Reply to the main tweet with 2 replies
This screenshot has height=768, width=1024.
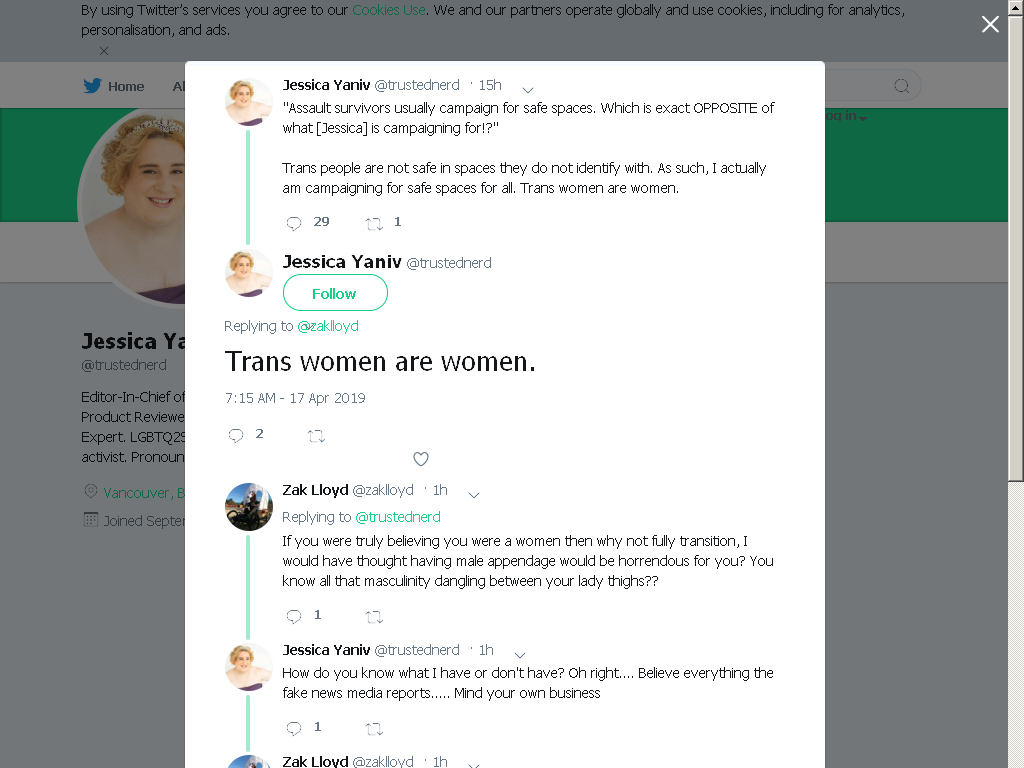click(x=236, y=435)
